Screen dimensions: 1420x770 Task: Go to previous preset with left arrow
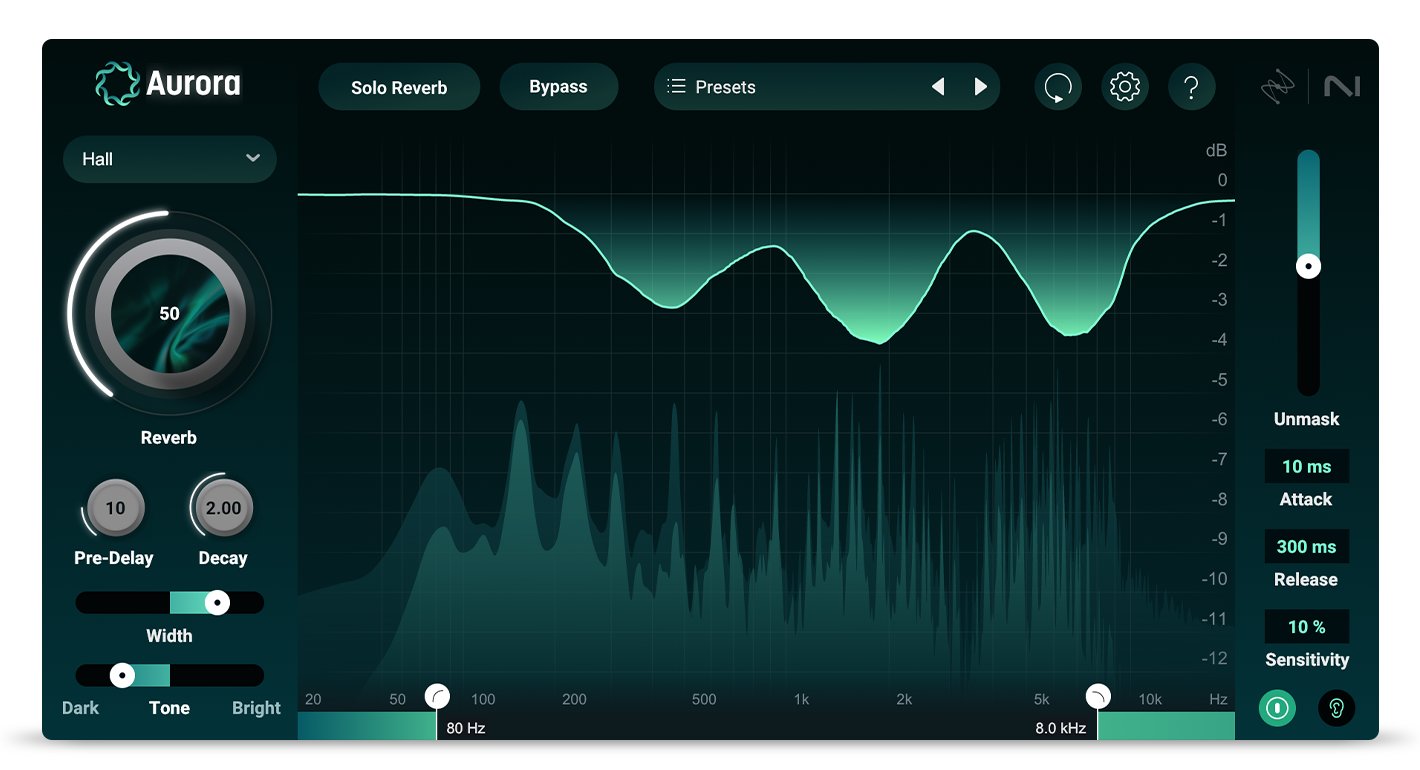[x=938, y=87]
